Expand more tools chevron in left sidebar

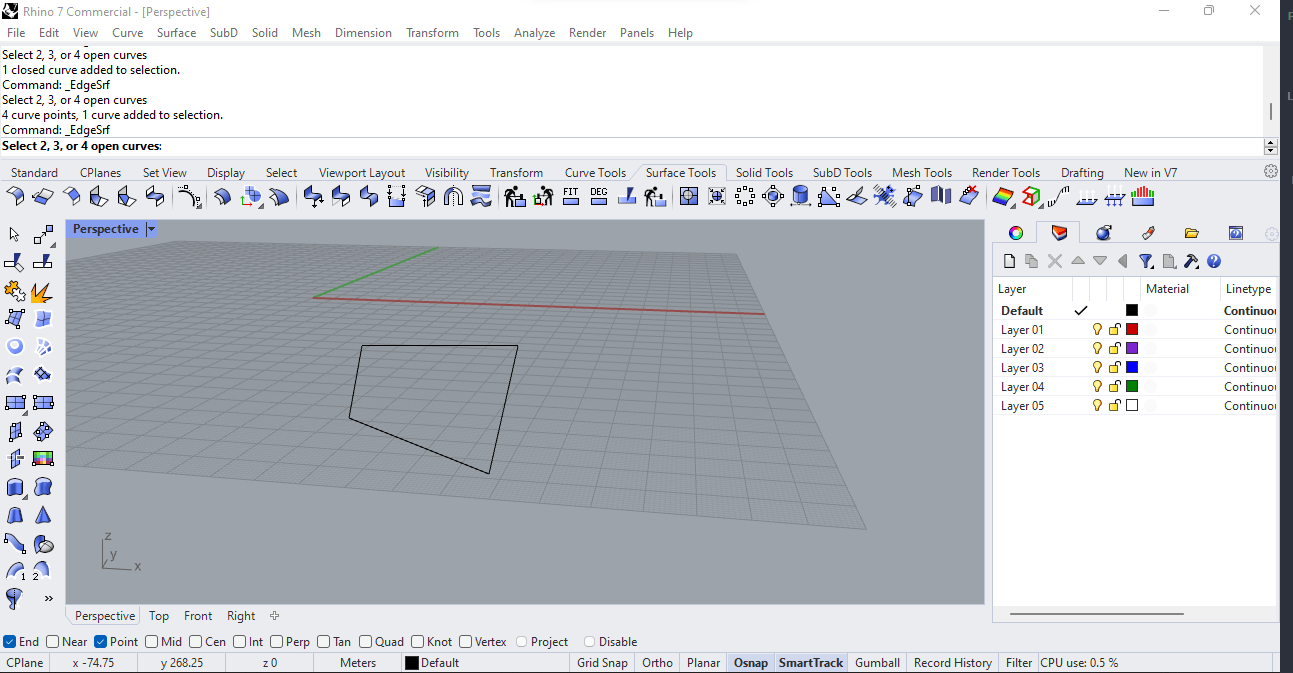tap(48, 598)
